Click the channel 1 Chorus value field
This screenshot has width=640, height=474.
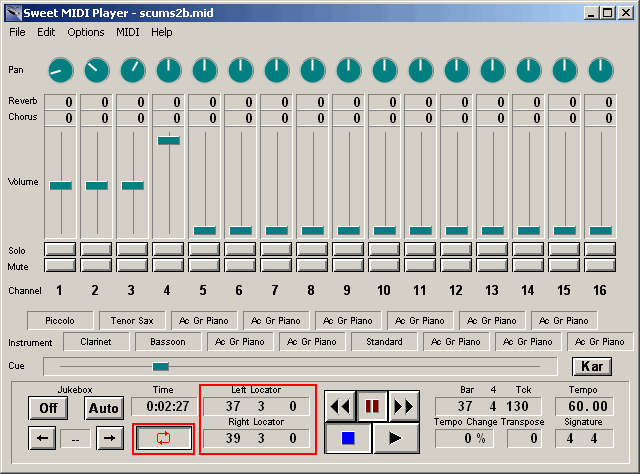pyautogui.click(x=60, y=118)
